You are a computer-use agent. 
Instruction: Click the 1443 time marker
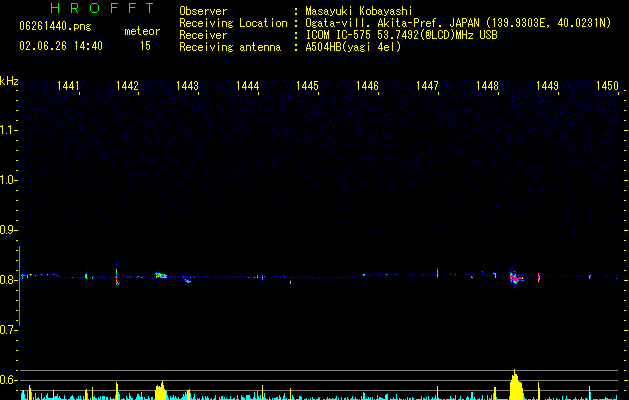[x=187, y=86]
